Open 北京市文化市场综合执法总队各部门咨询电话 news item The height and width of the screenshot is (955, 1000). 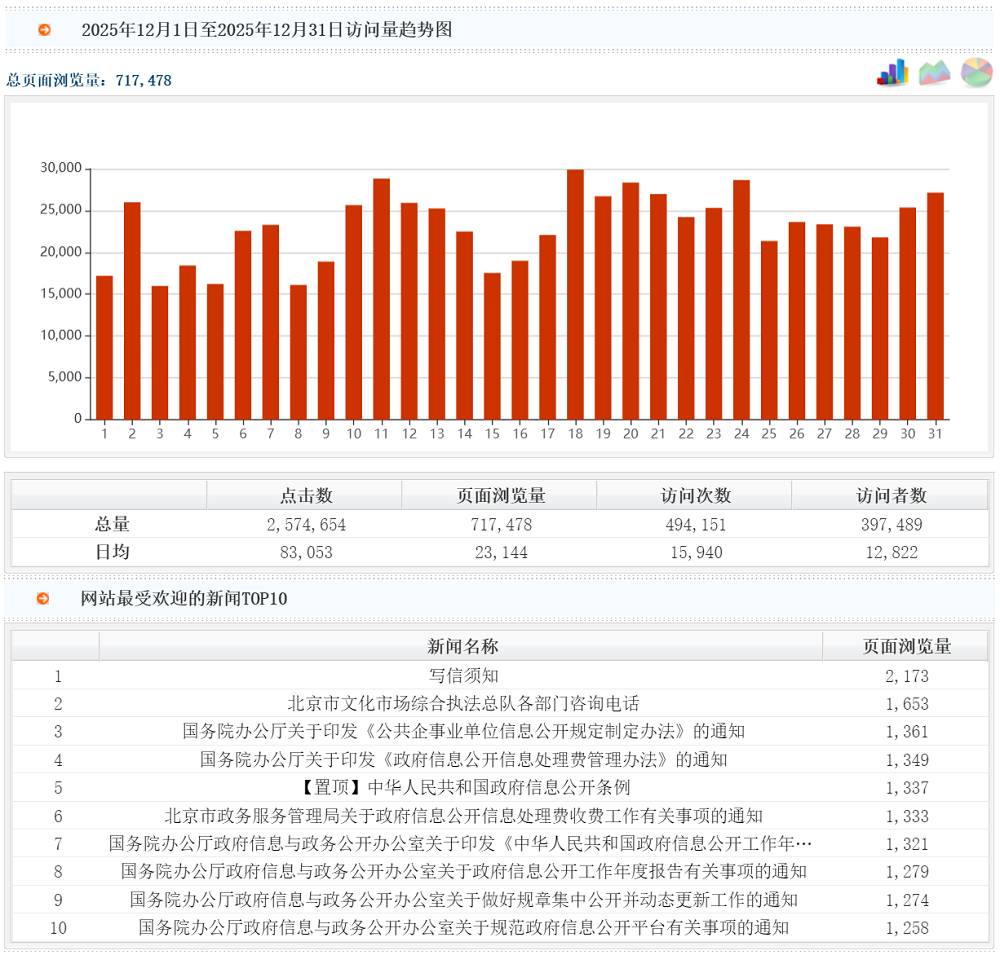(x=463, y=704)
